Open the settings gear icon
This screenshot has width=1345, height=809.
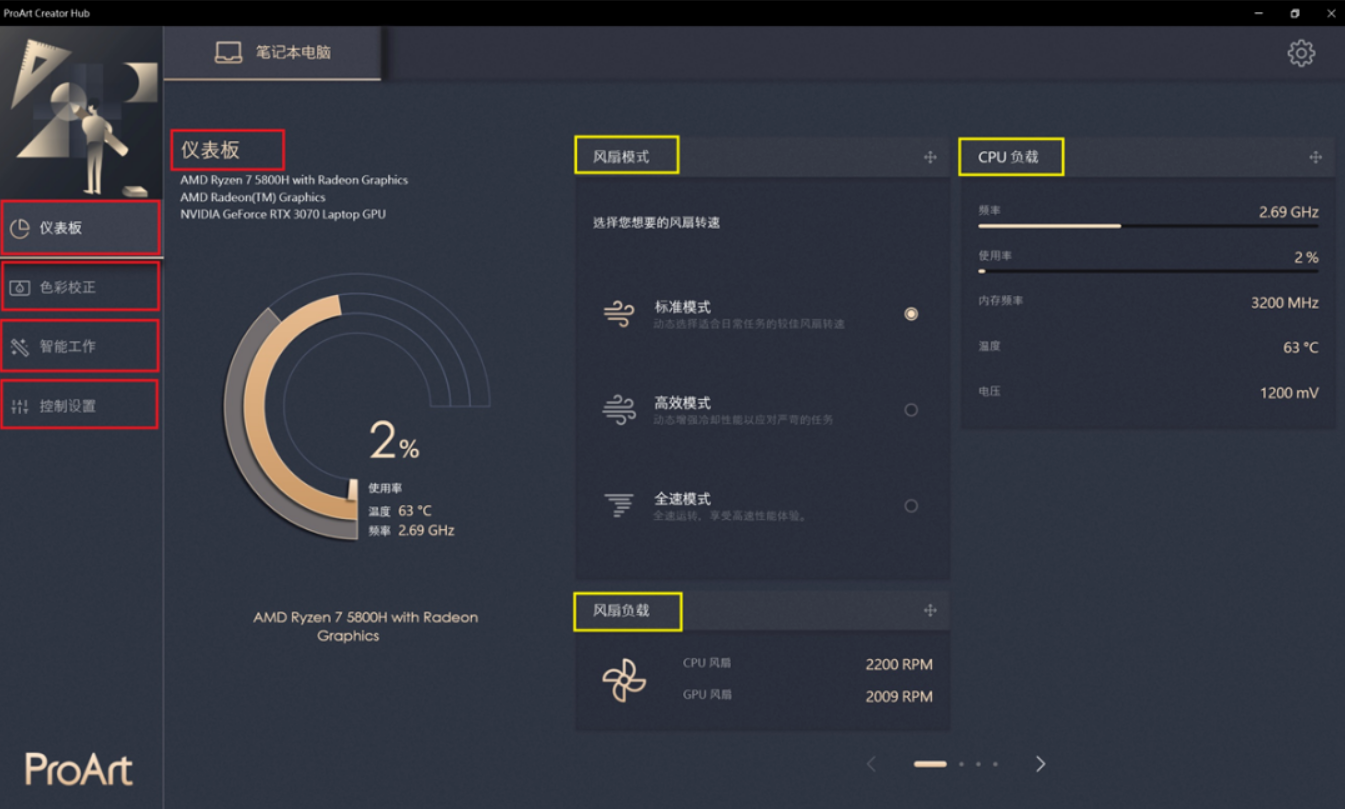coord(1301,53)
